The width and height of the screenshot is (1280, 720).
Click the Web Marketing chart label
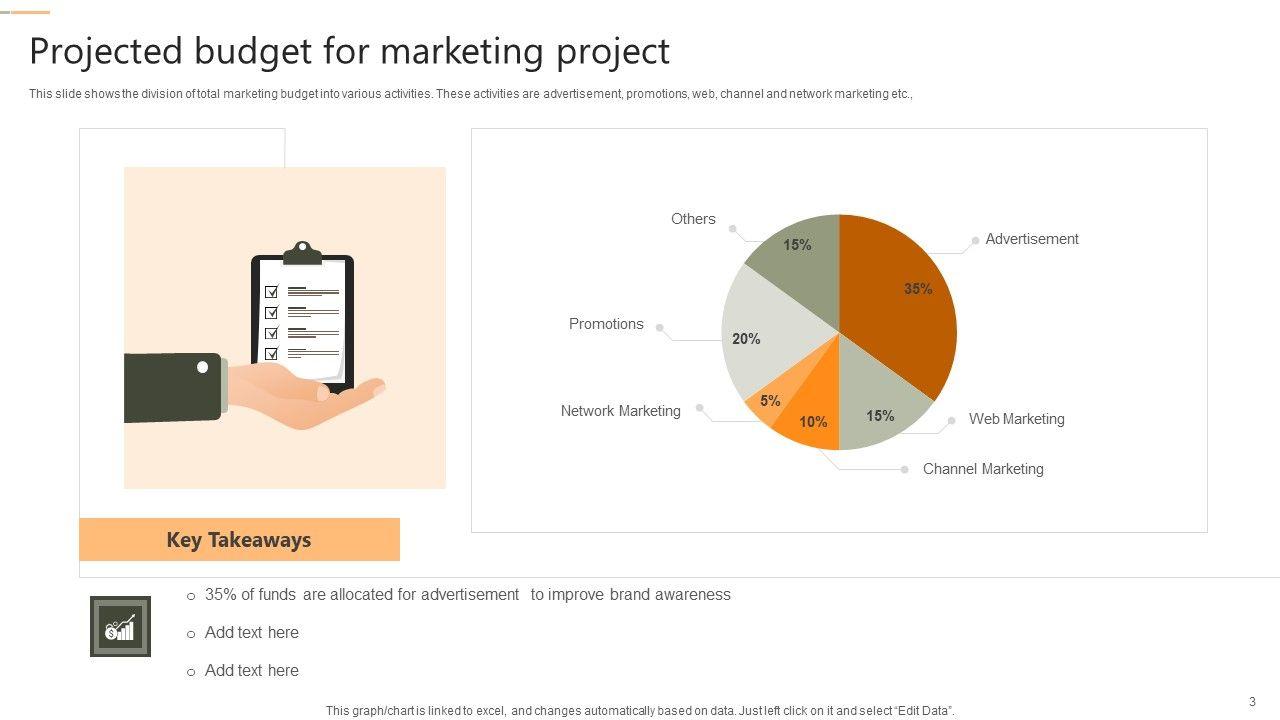(1016, 419)
